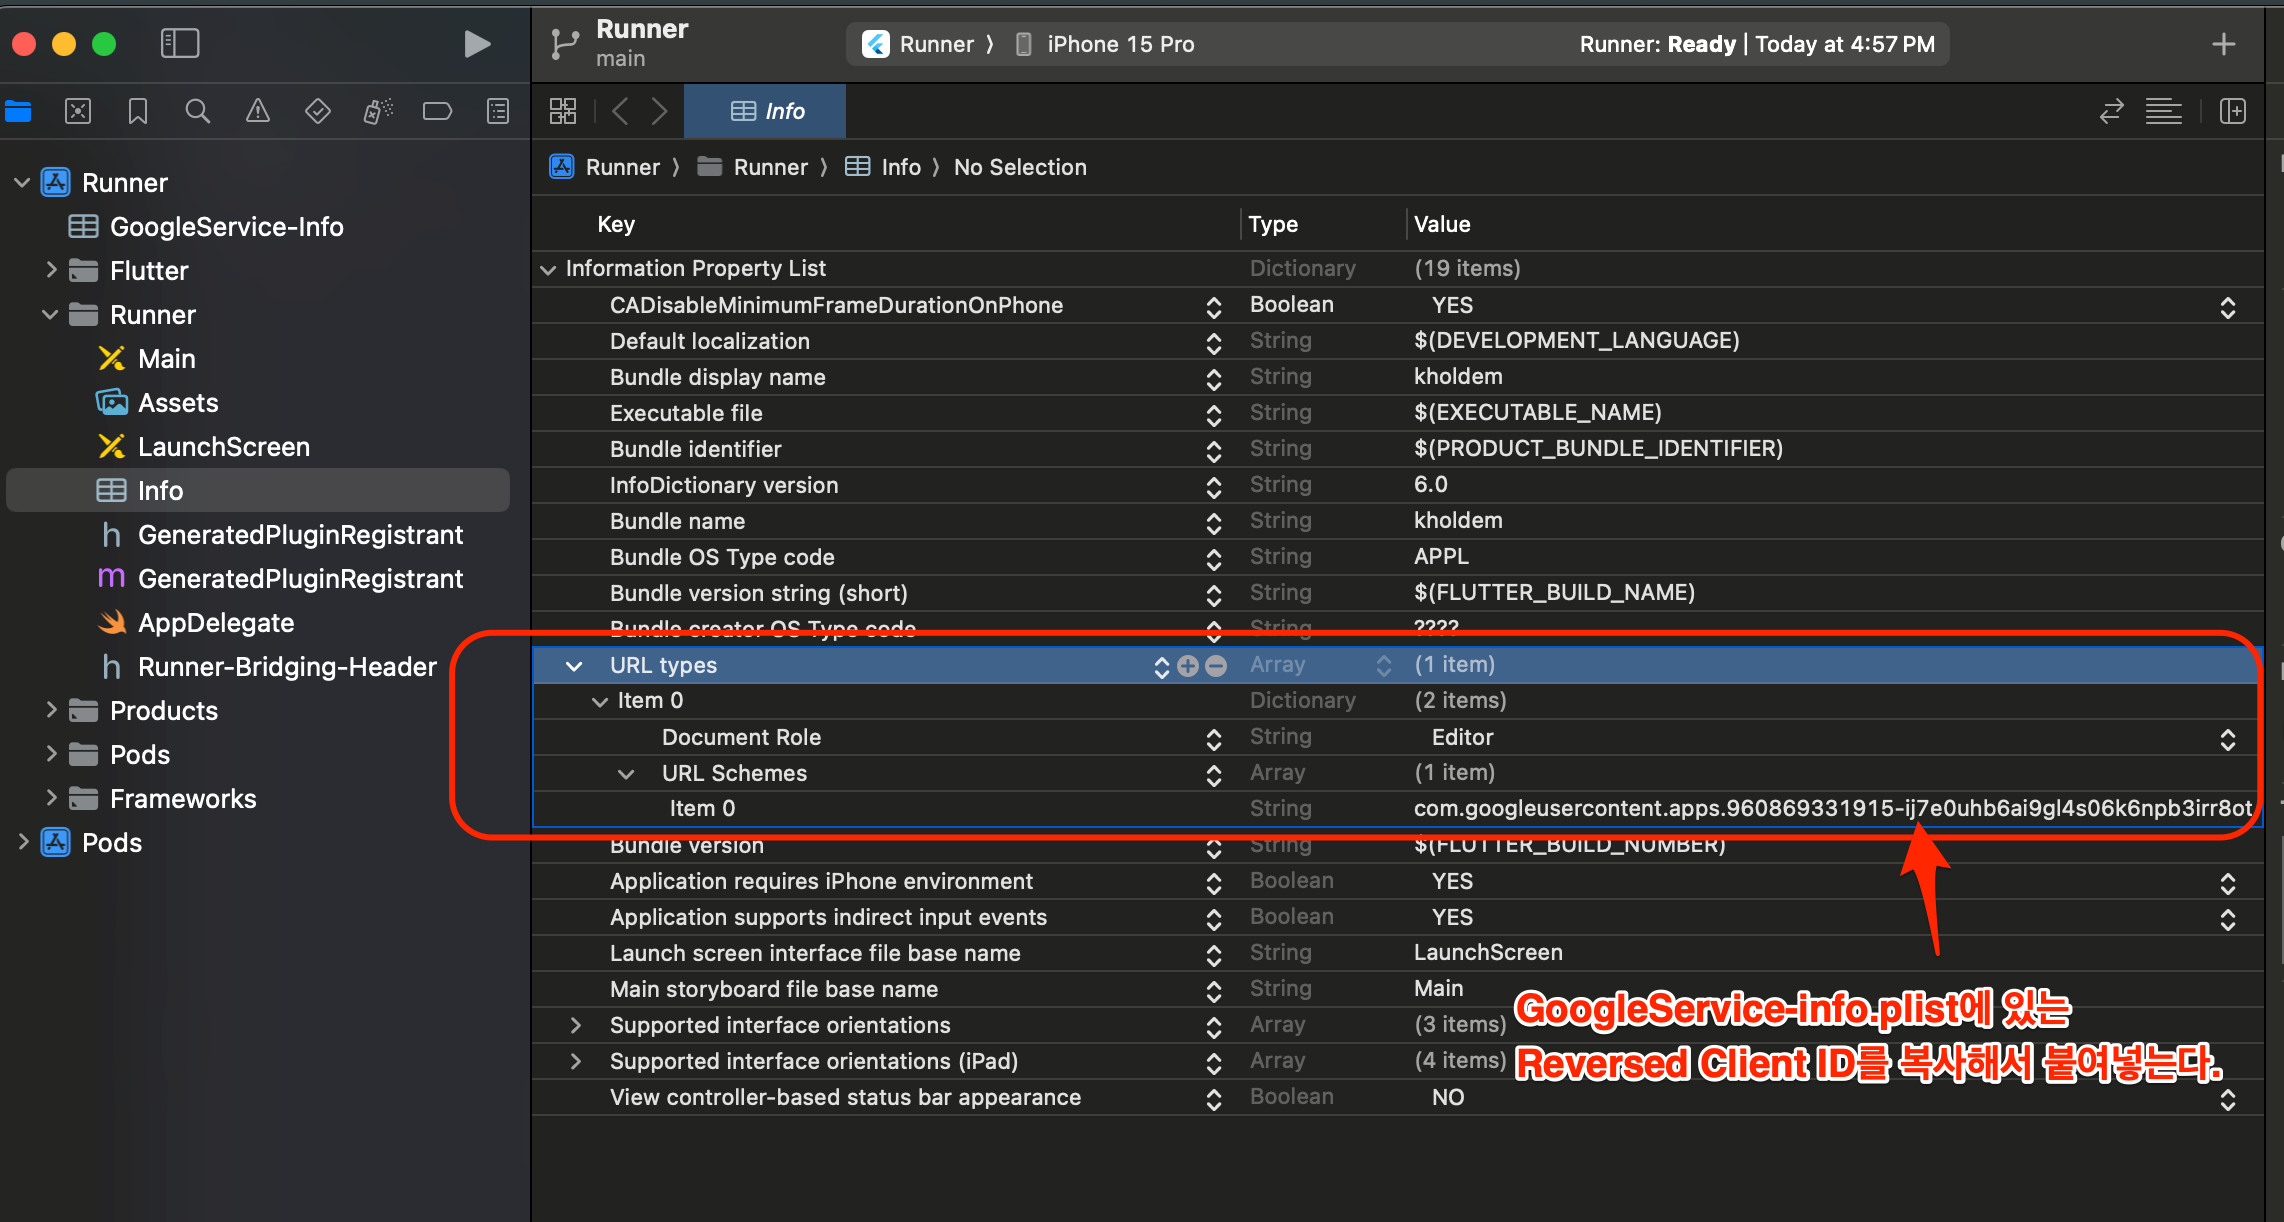Open the Issue navigator warning icon

coord(258,111)
